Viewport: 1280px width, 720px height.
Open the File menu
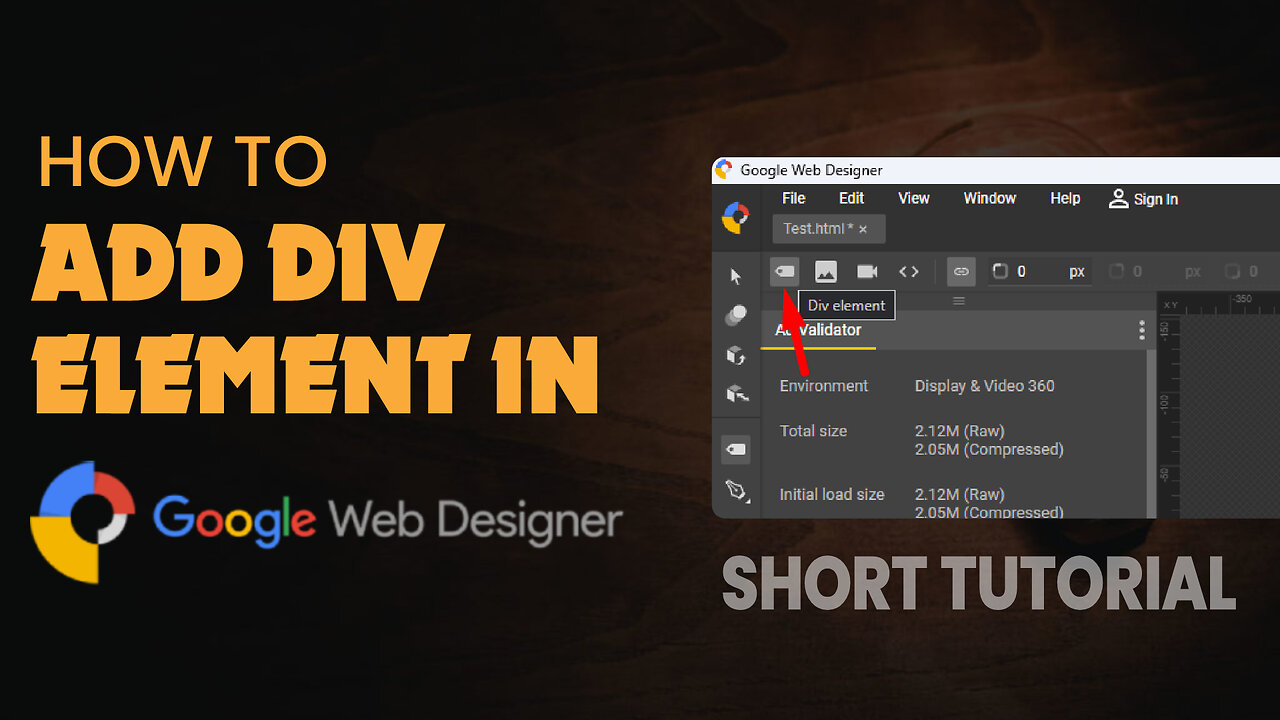(794, 198)
